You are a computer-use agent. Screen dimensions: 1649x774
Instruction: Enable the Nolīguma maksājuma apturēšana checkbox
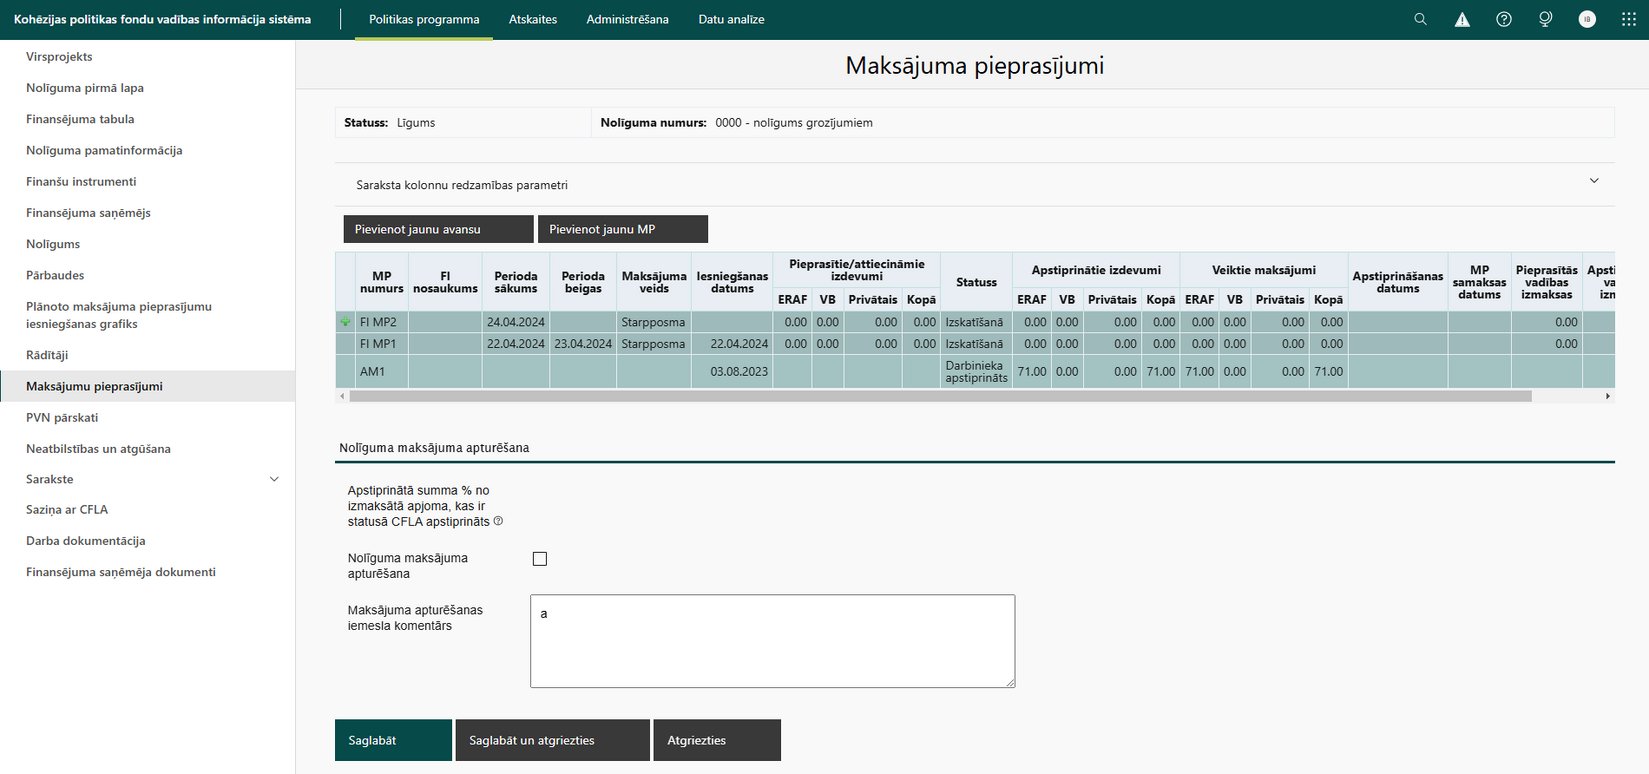[x=540, y=559]
